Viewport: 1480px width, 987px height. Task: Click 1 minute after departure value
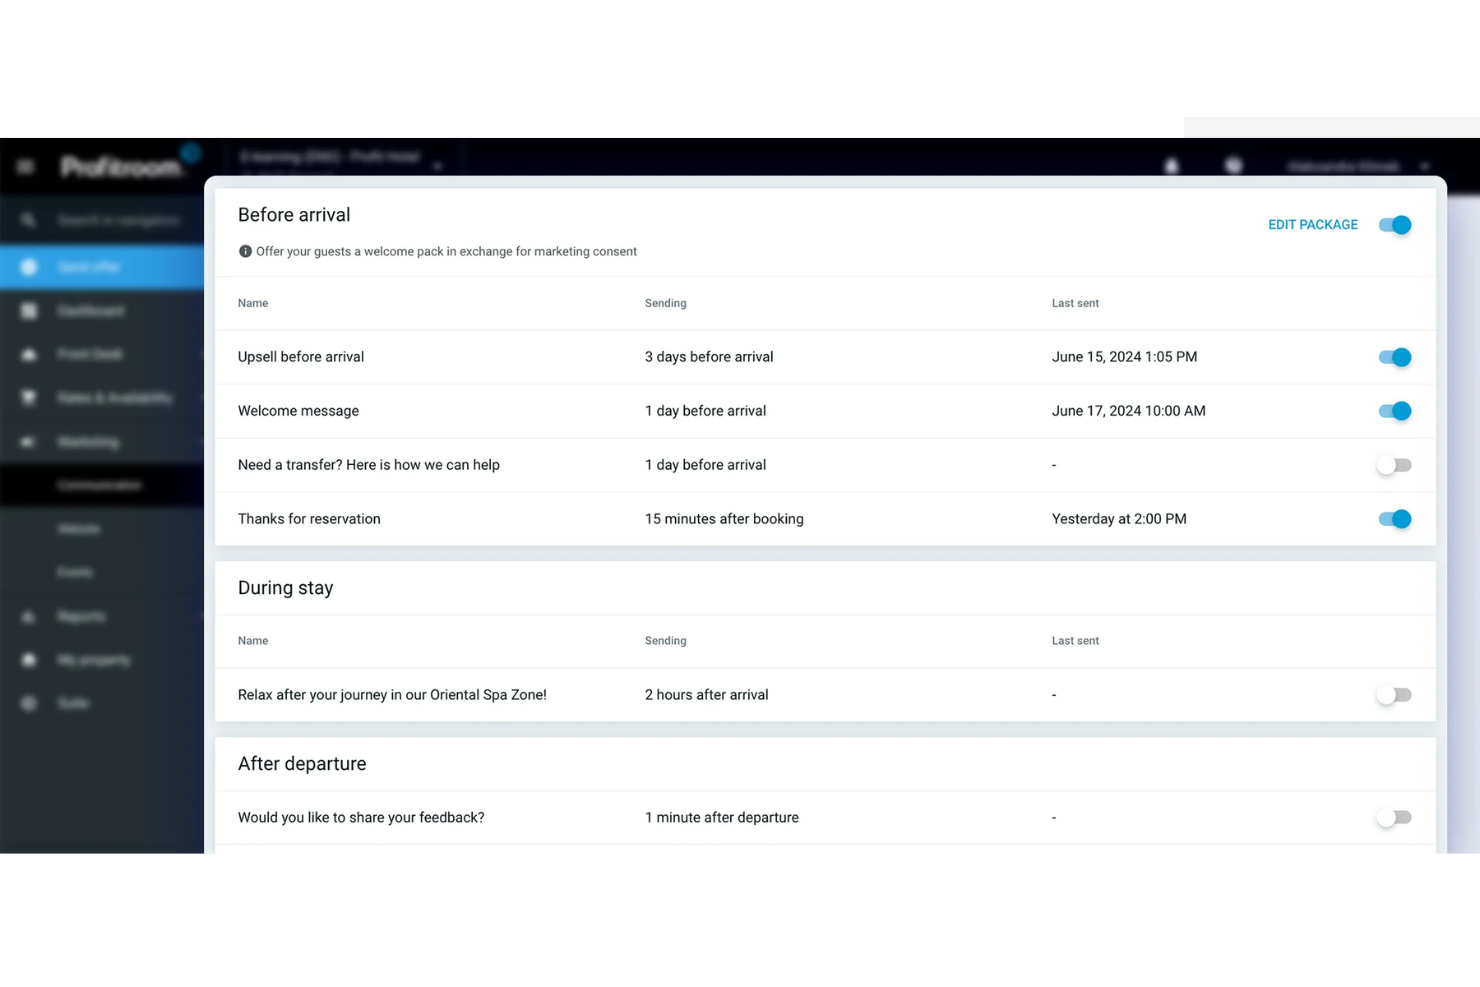(x=722, y=818)
